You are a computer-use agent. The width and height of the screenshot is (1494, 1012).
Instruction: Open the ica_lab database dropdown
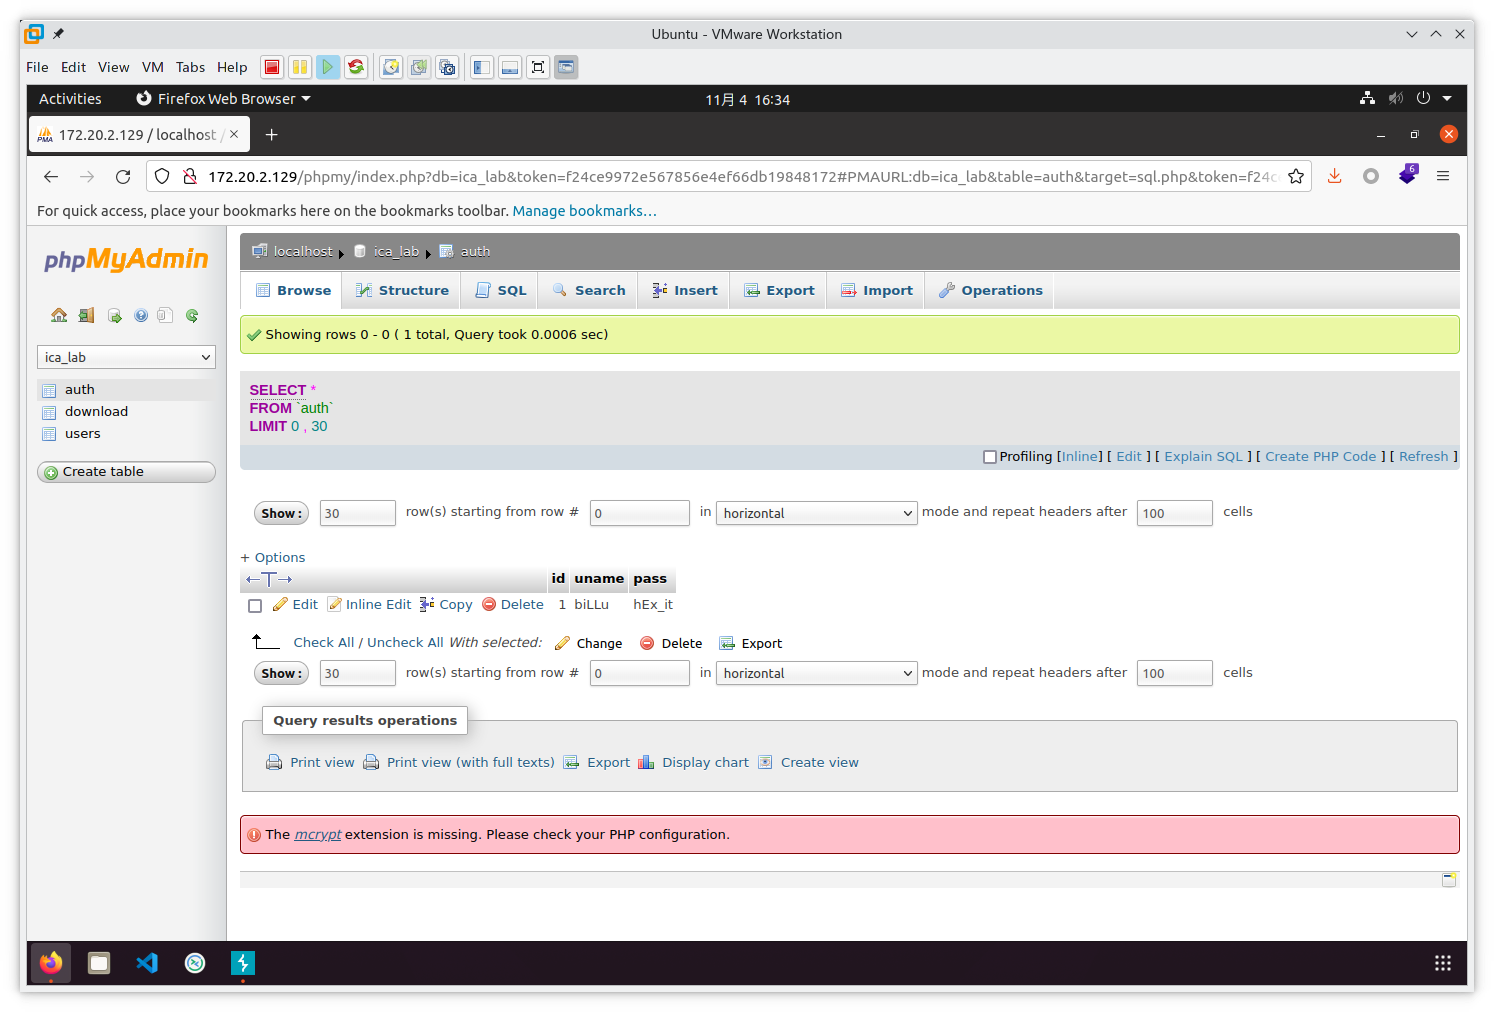(126, 357)
